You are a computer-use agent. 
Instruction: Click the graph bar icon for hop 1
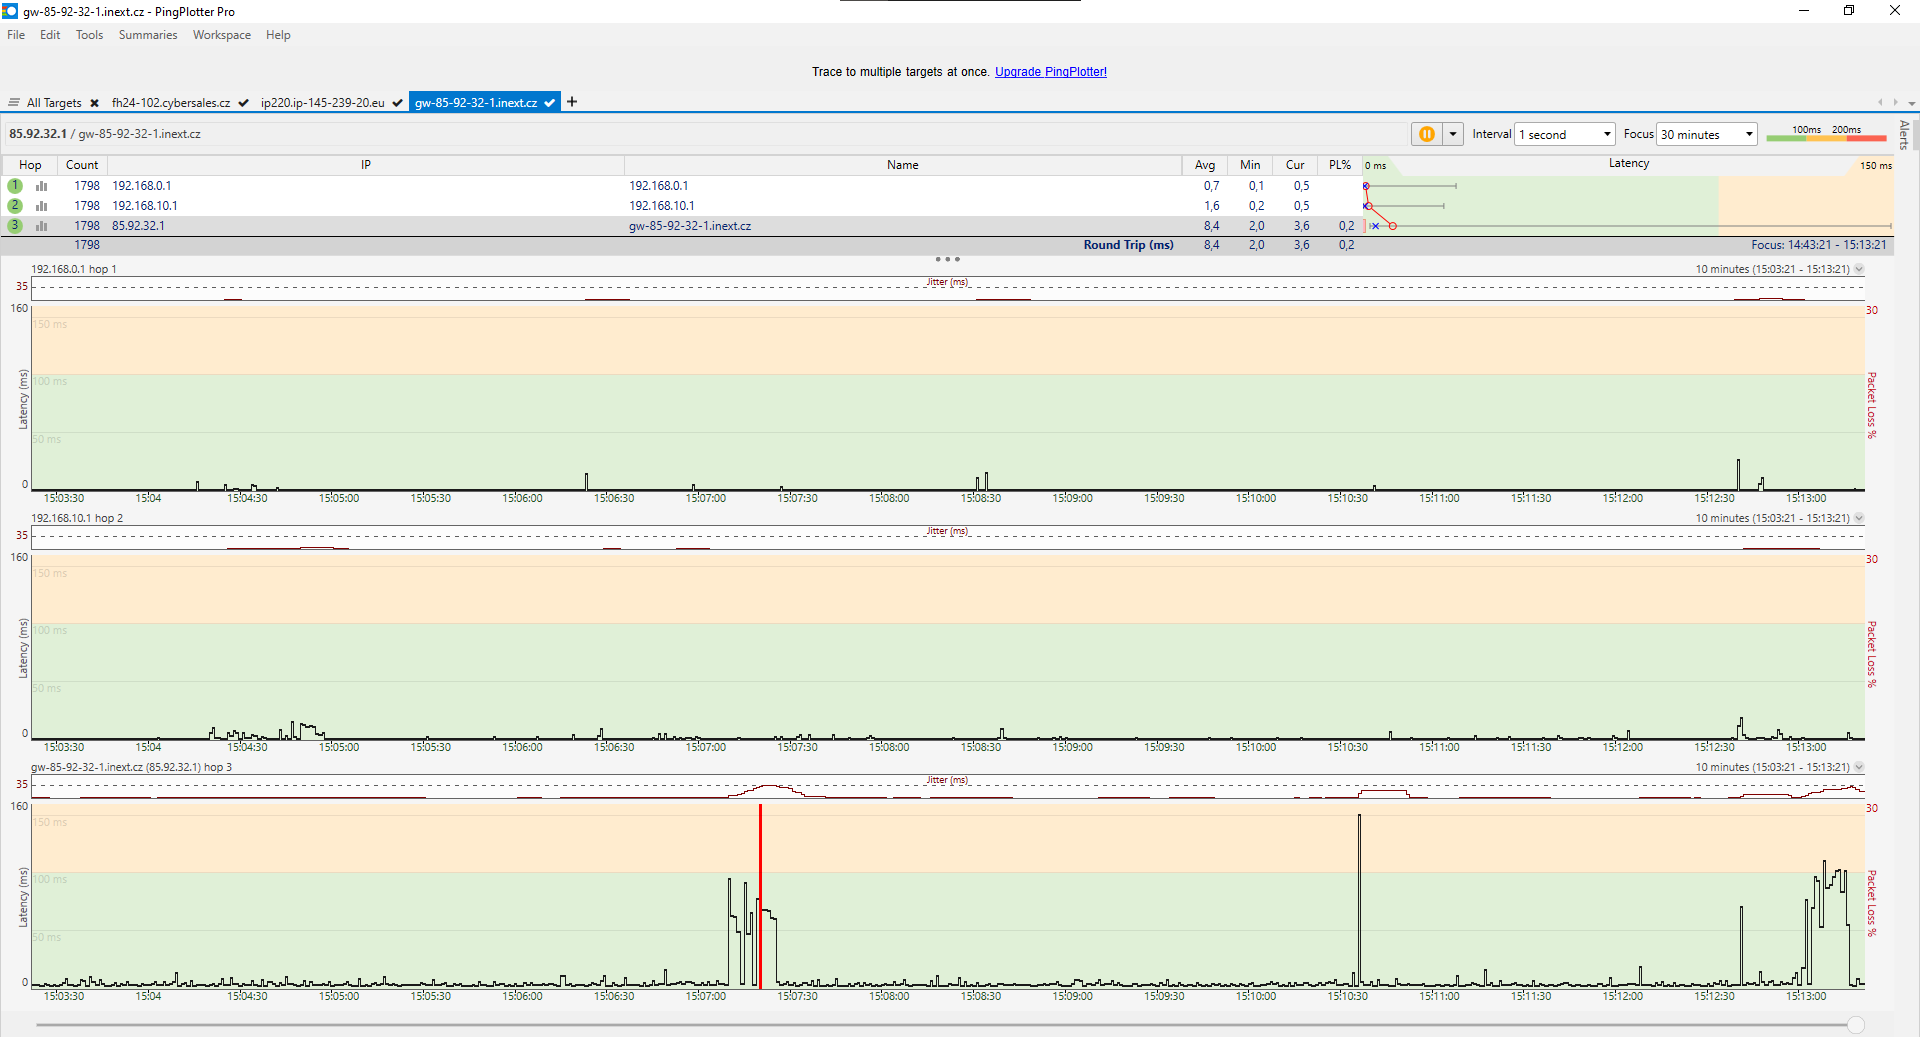42,186
